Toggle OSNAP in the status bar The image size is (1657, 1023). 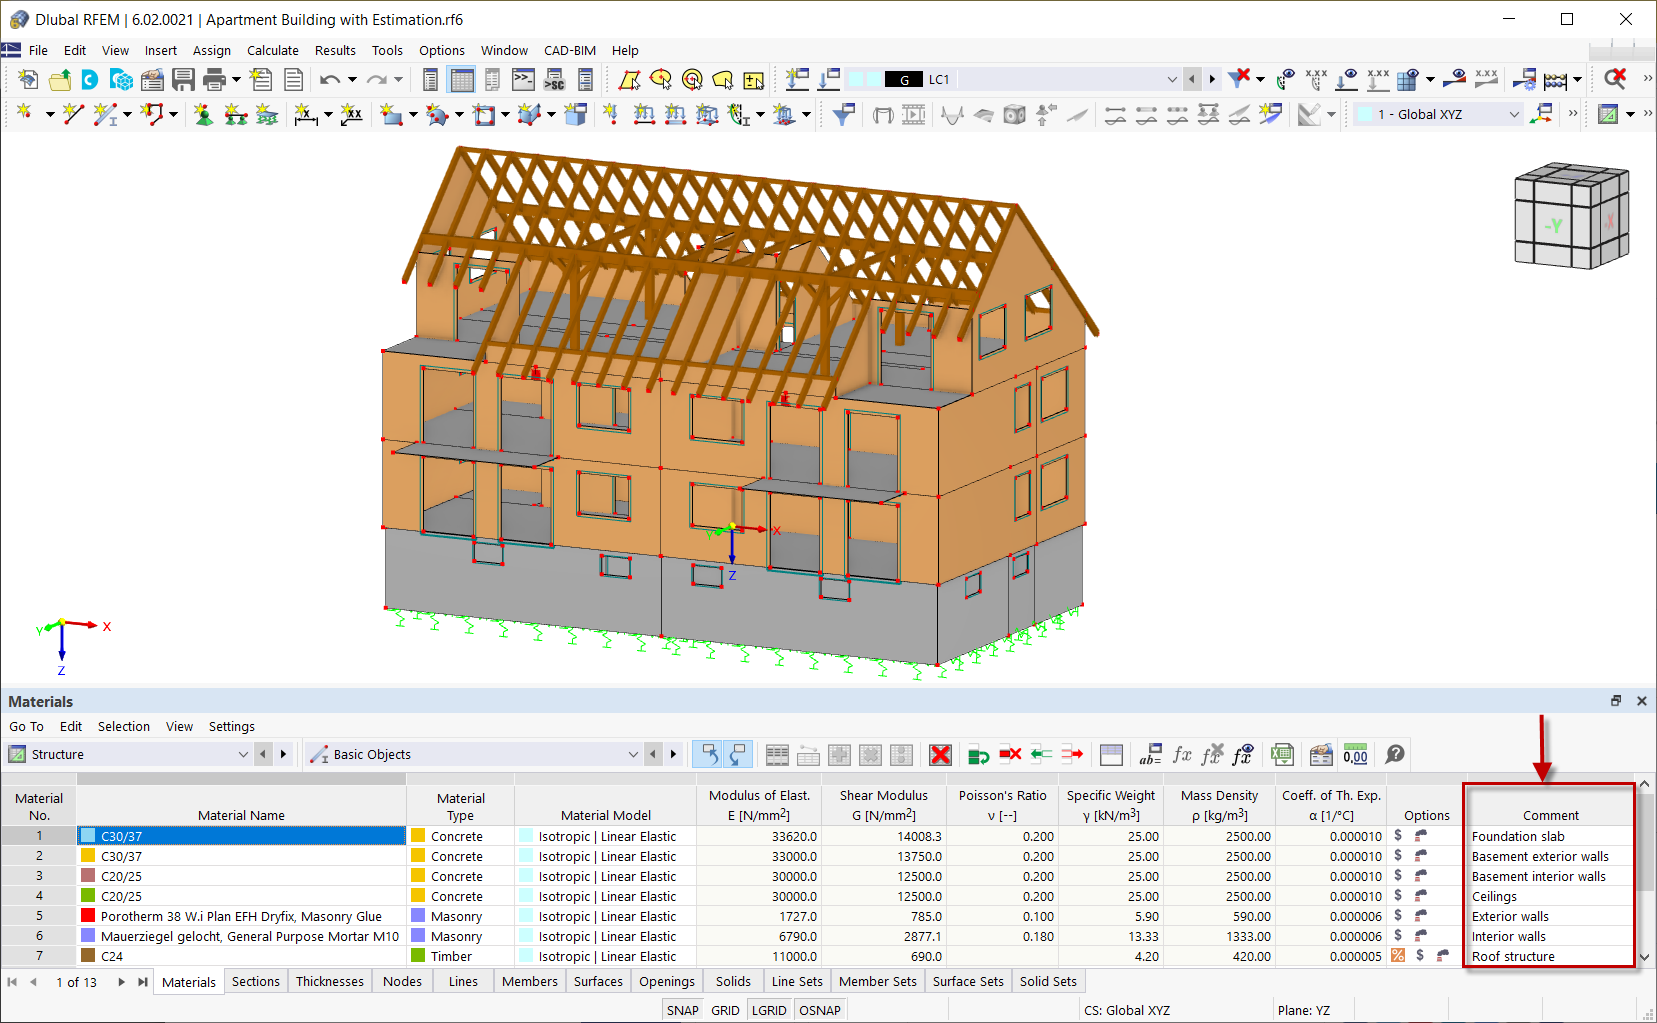pos(820,1010)
